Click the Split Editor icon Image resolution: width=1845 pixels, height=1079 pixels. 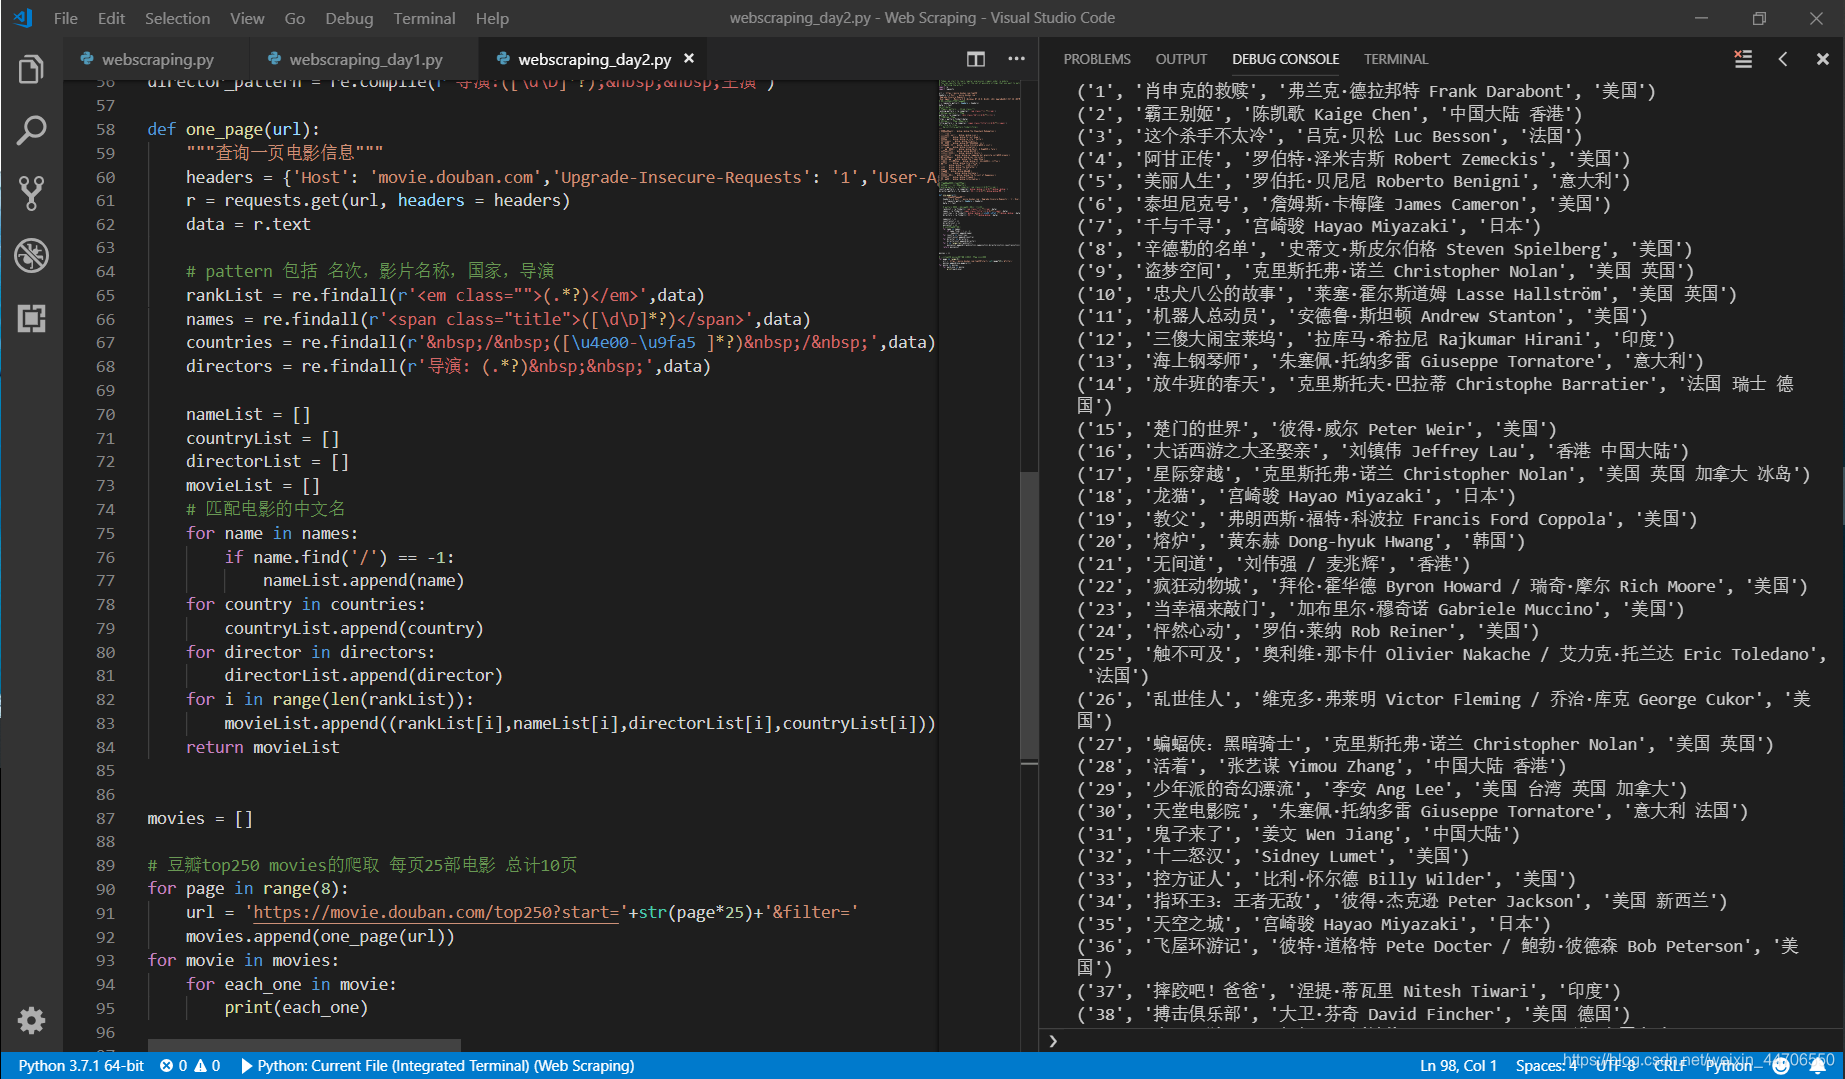(x=976, y=59)
